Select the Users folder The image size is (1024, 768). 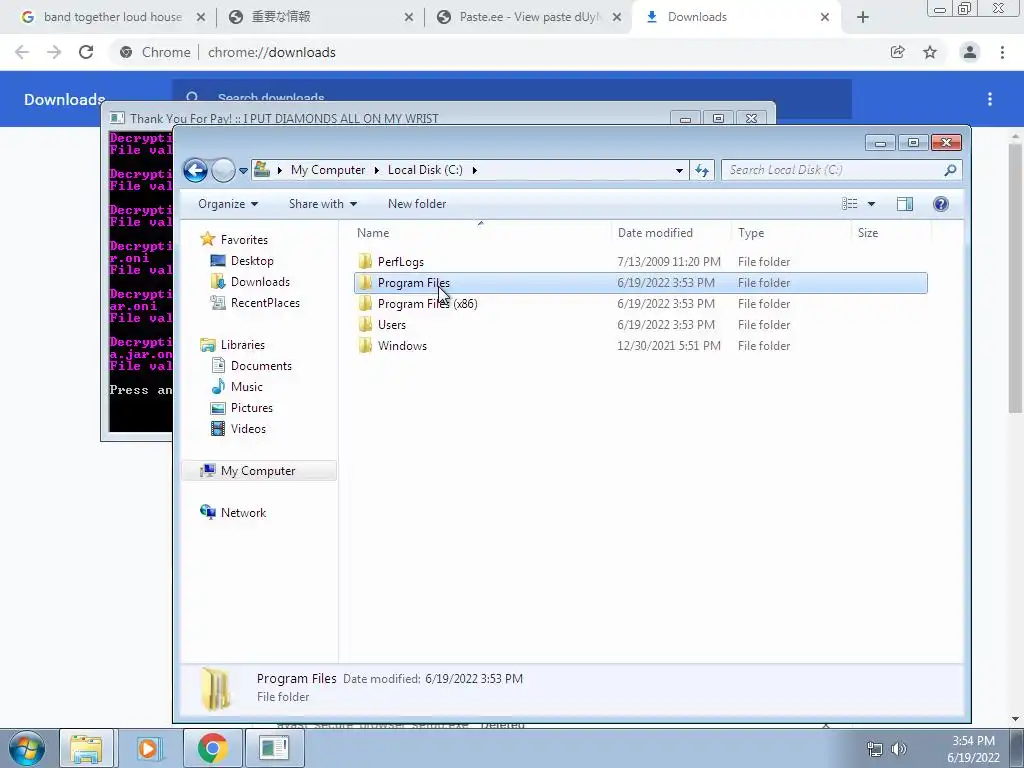coord(641,325)
